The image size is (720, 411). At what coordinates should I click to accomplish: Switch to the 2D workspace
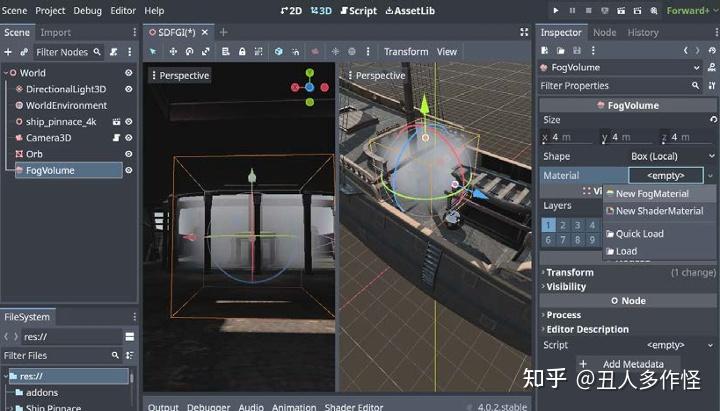tap(291, 11)
